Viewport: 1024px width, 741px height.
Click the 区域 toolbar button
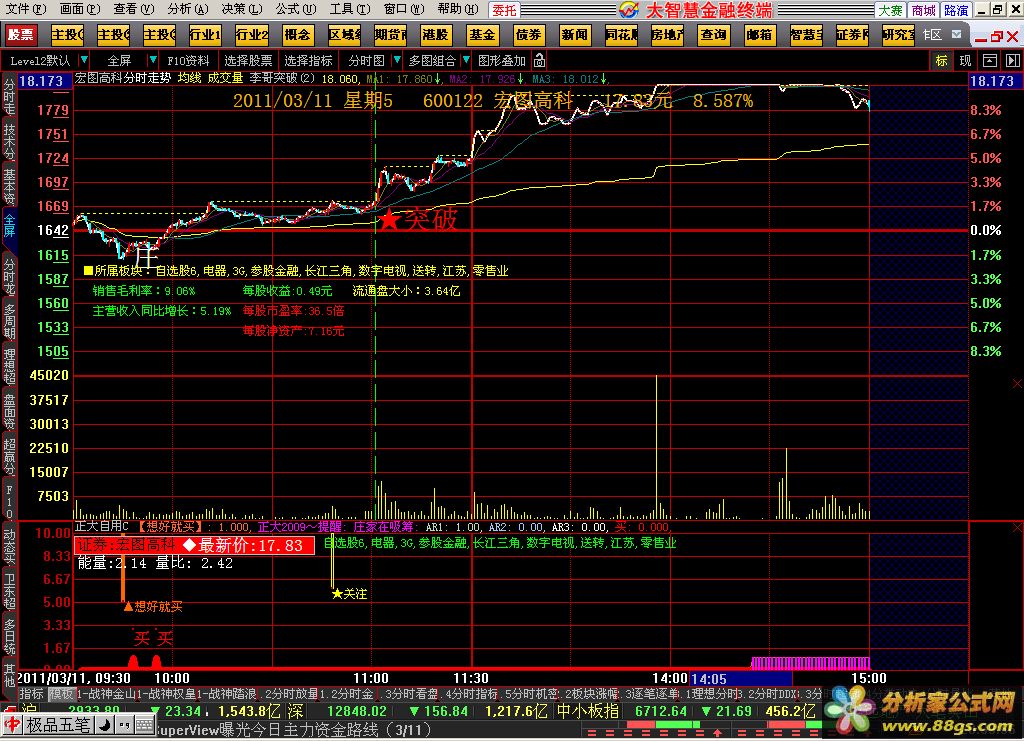pos(344,35)
